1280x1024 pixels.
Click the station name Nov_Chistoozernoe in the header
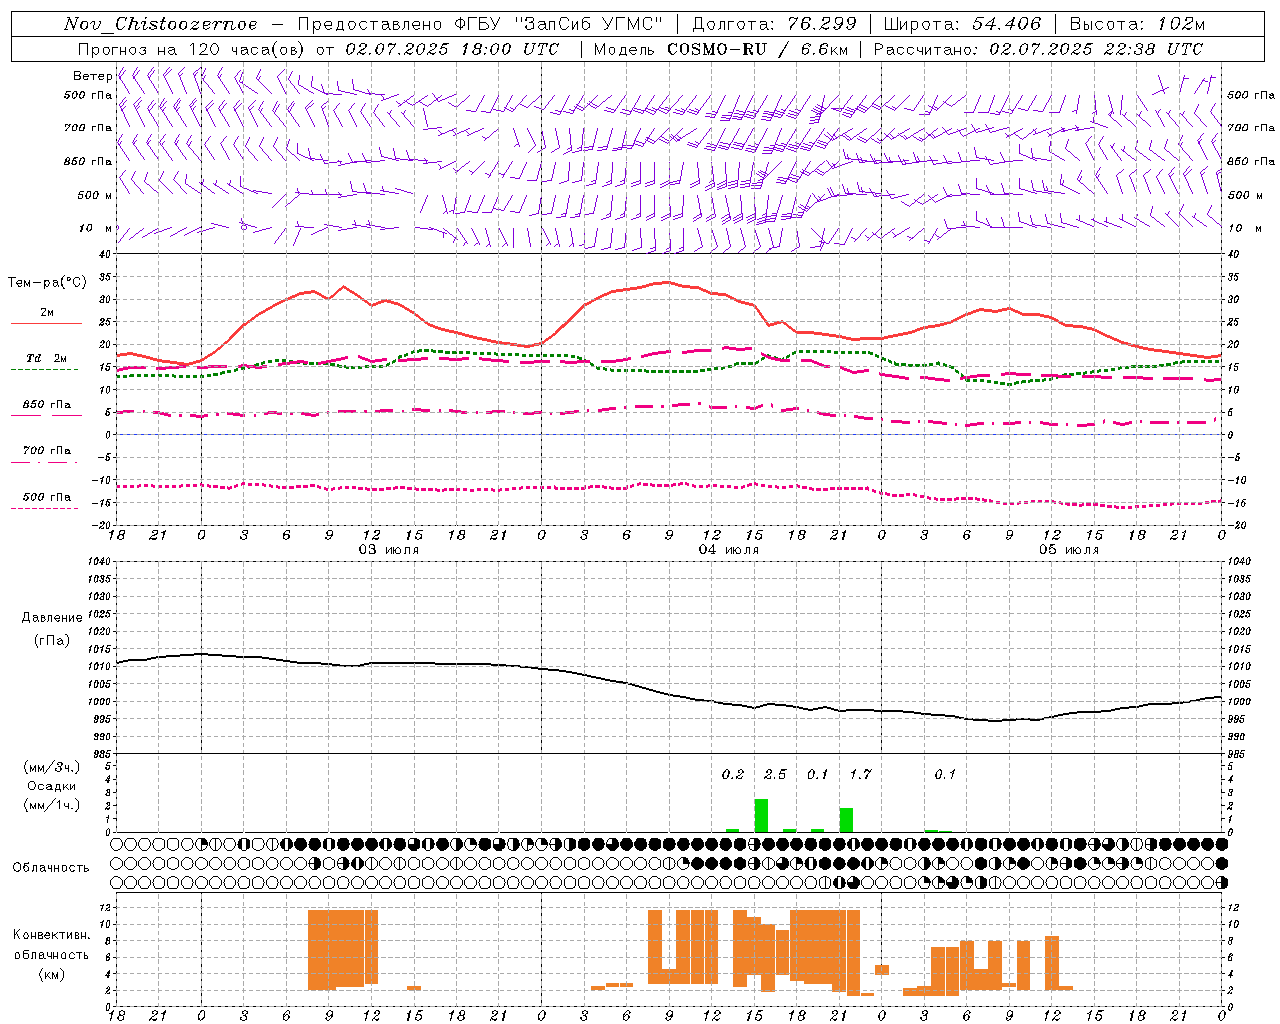pos(160,24)
